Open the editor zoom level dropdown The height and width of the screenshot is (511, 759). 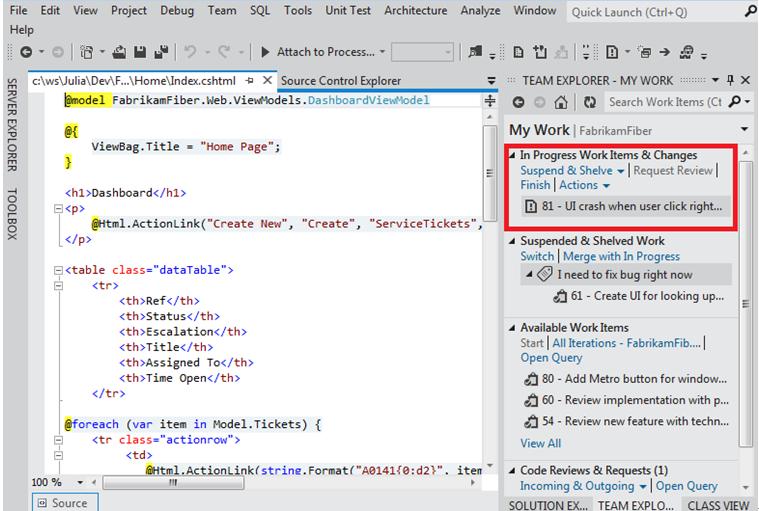(x=80, y=482)
